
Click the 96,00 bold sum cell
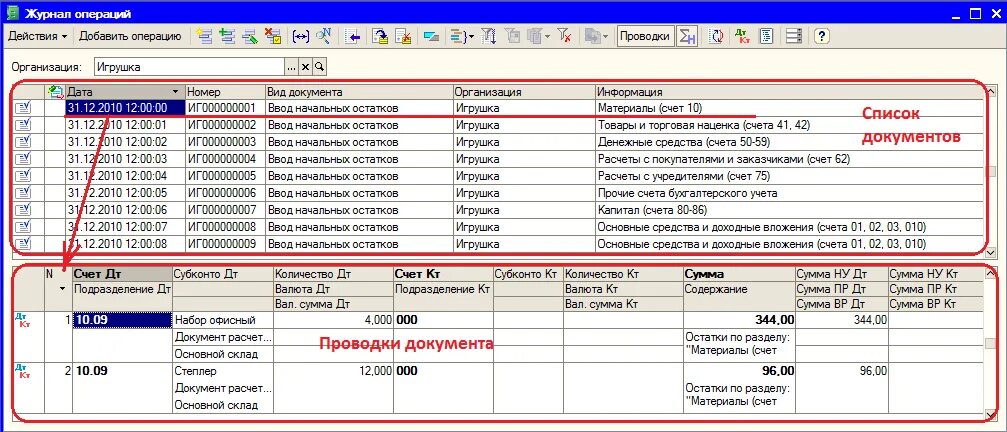click(x=739, y=371)
